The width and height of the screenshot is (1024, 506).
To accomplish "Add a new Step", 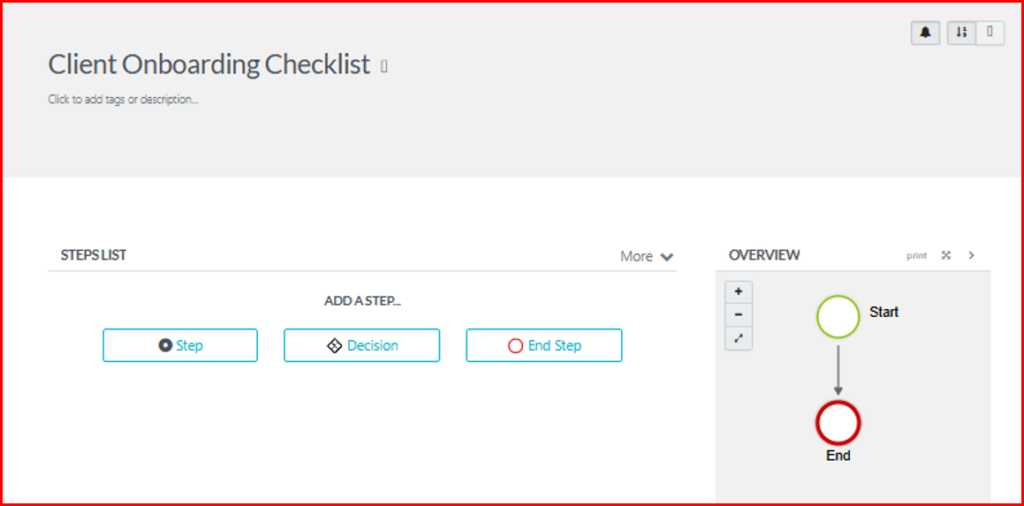I will (180, 345).
